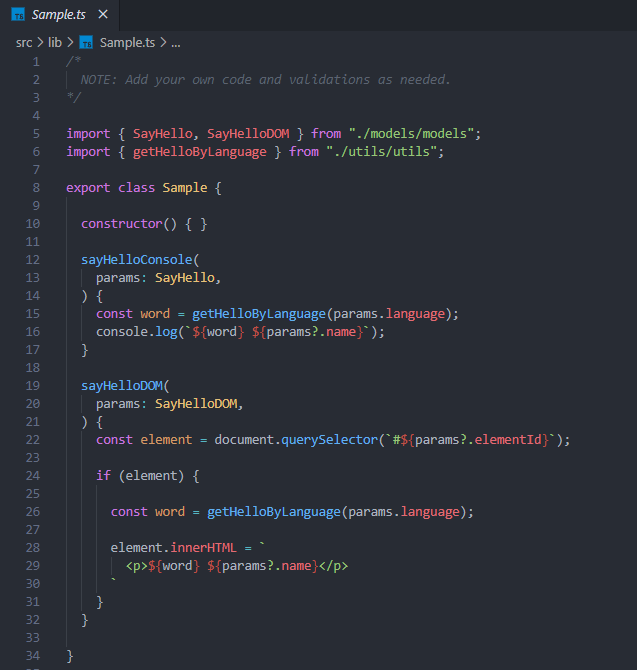Click the method name 'sayHelloDOM(' on line 19
The width and height of the screenshot is (637, 670).
coord(125,386)
